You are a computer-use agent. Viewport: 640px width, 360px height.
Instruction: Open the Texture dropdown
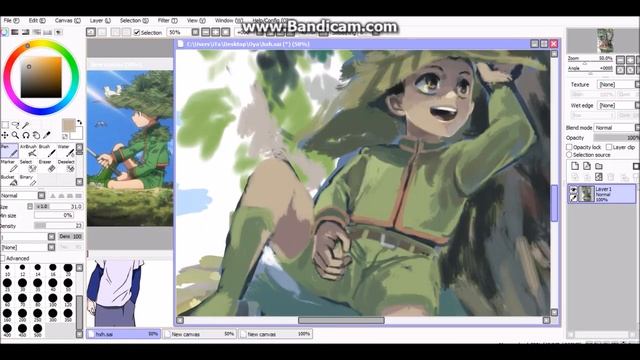[x=617, y=84]
